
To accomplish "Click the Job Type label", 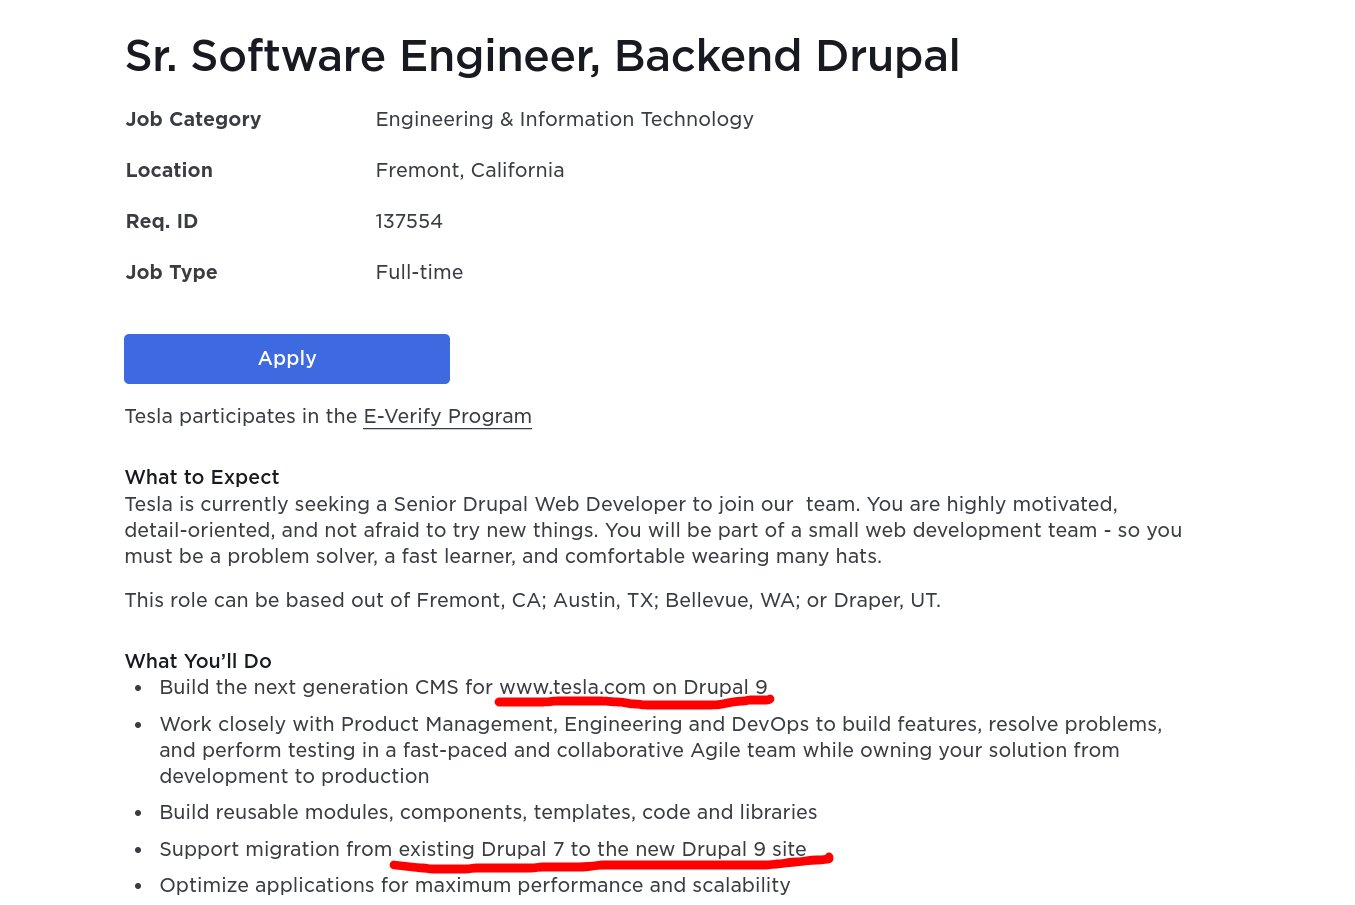I will [x=171, y=272].
